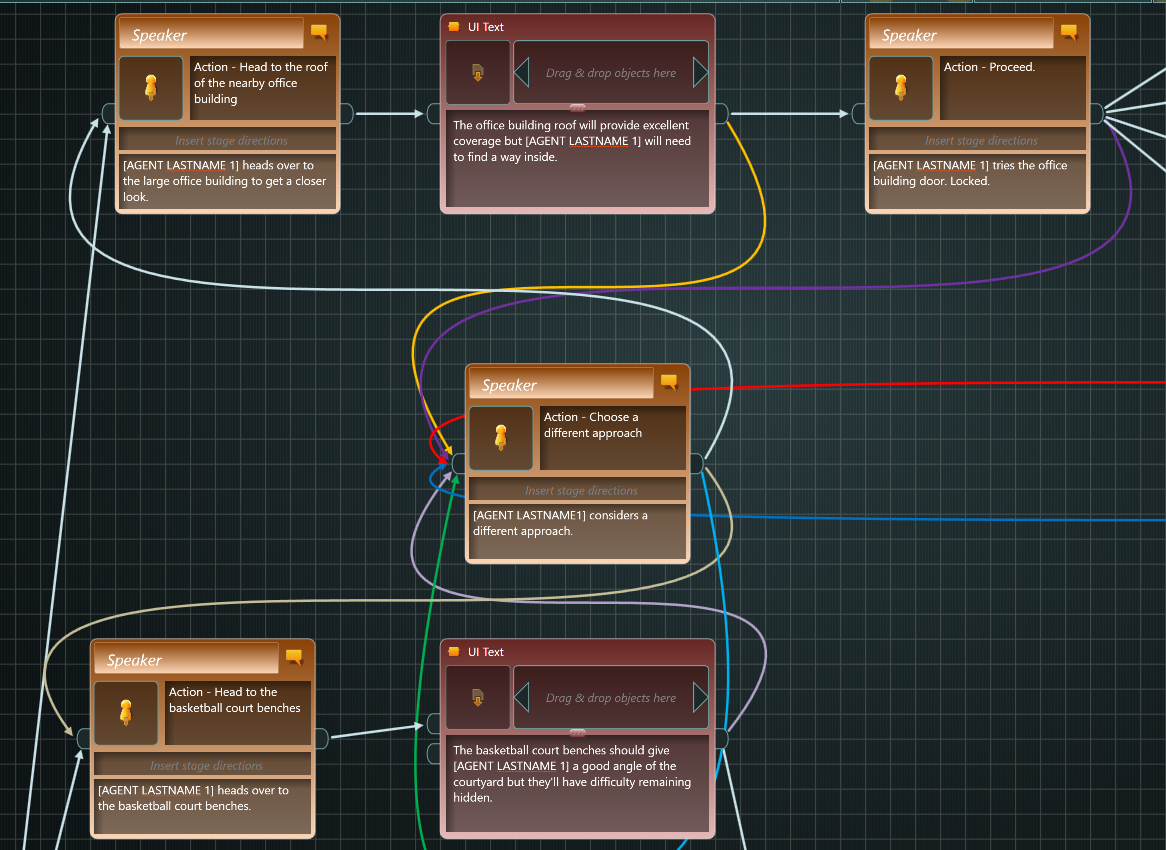The width and height of the screenshot is (1166, 850).
Task: Click 'Action - Head to the basketball court benches' text
Action: pyautogui.click(x=234, y=700)
